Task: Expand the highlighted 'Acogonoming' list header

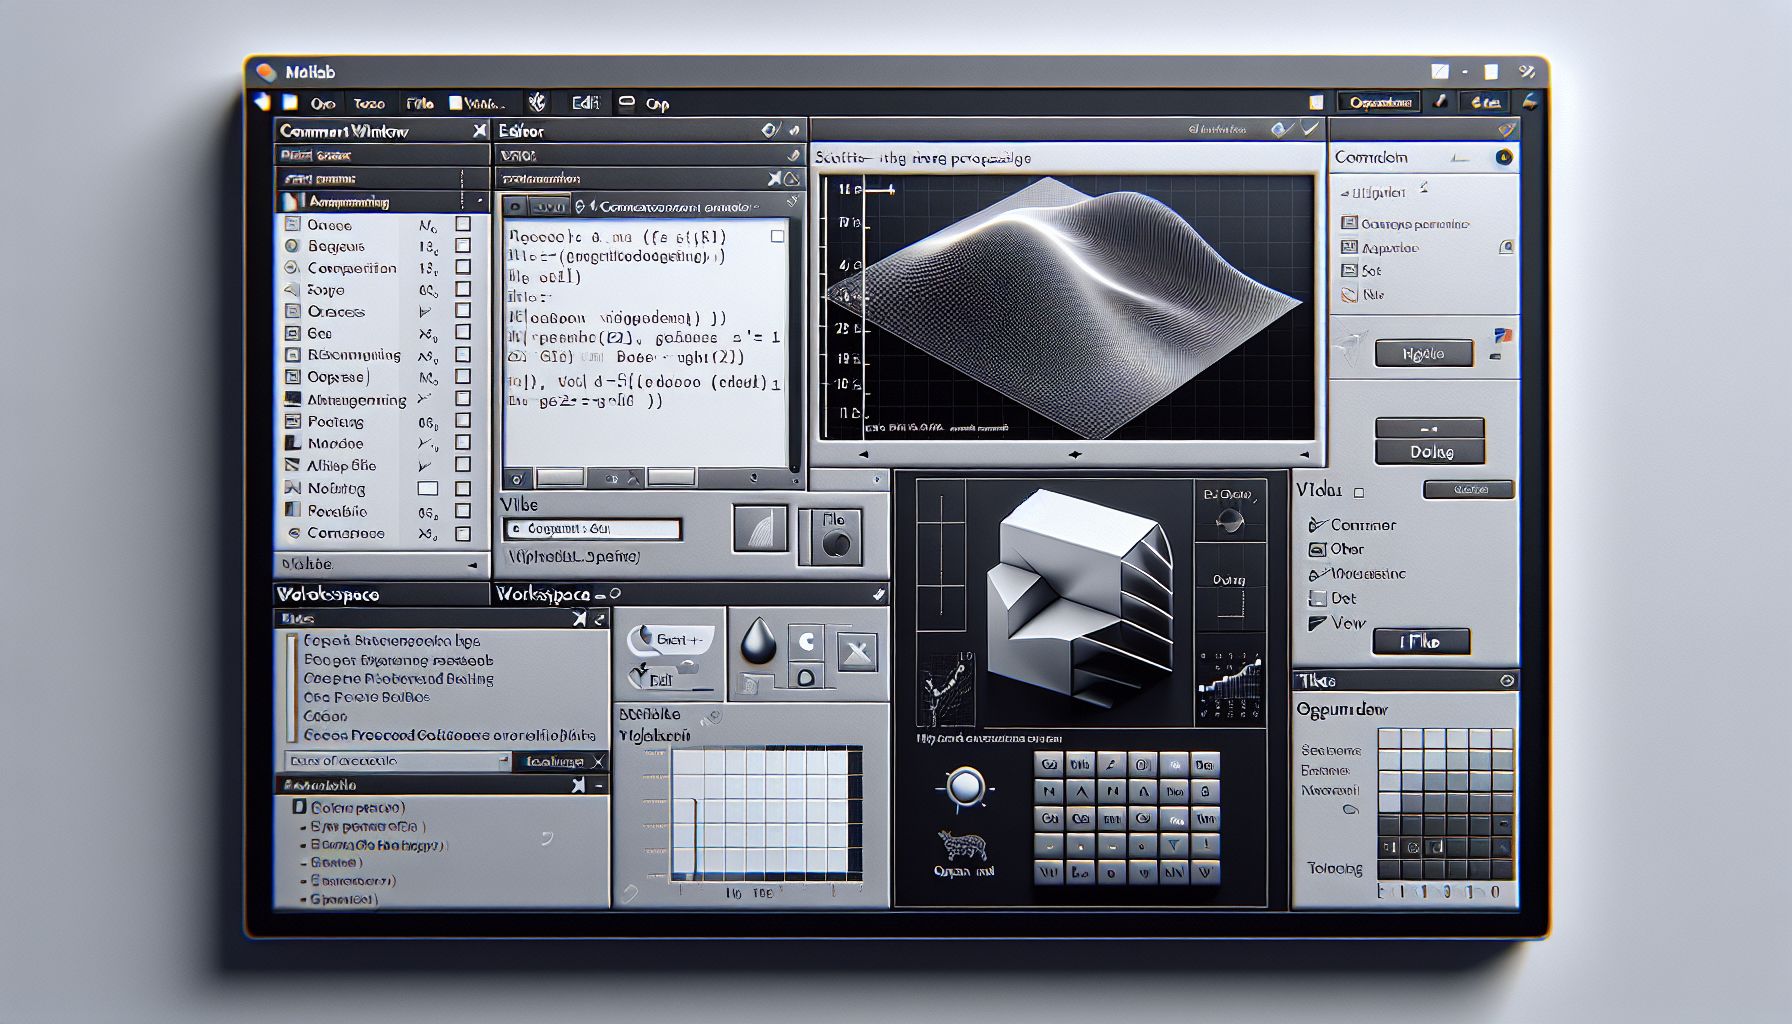Action: pos(381,202)
